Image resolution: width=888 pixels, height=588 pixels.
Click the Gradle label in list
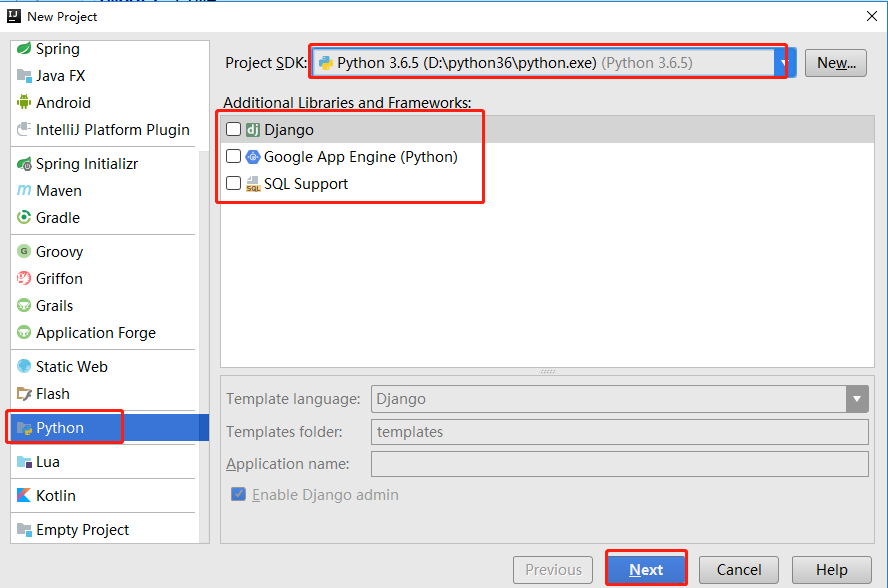click(58, 218)
